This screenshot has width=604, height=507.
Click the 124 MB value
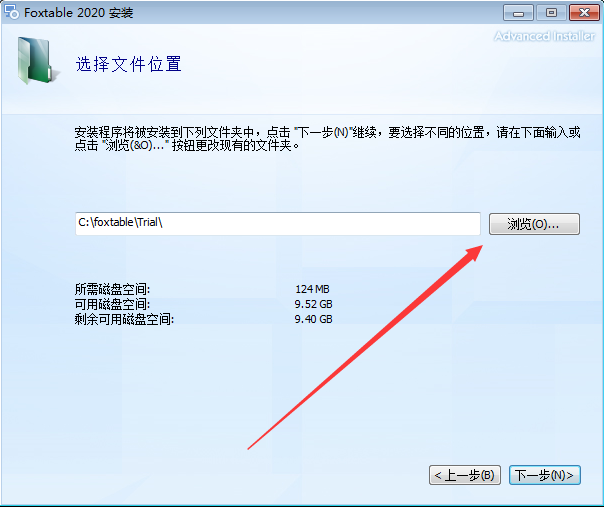pos(312,289)
